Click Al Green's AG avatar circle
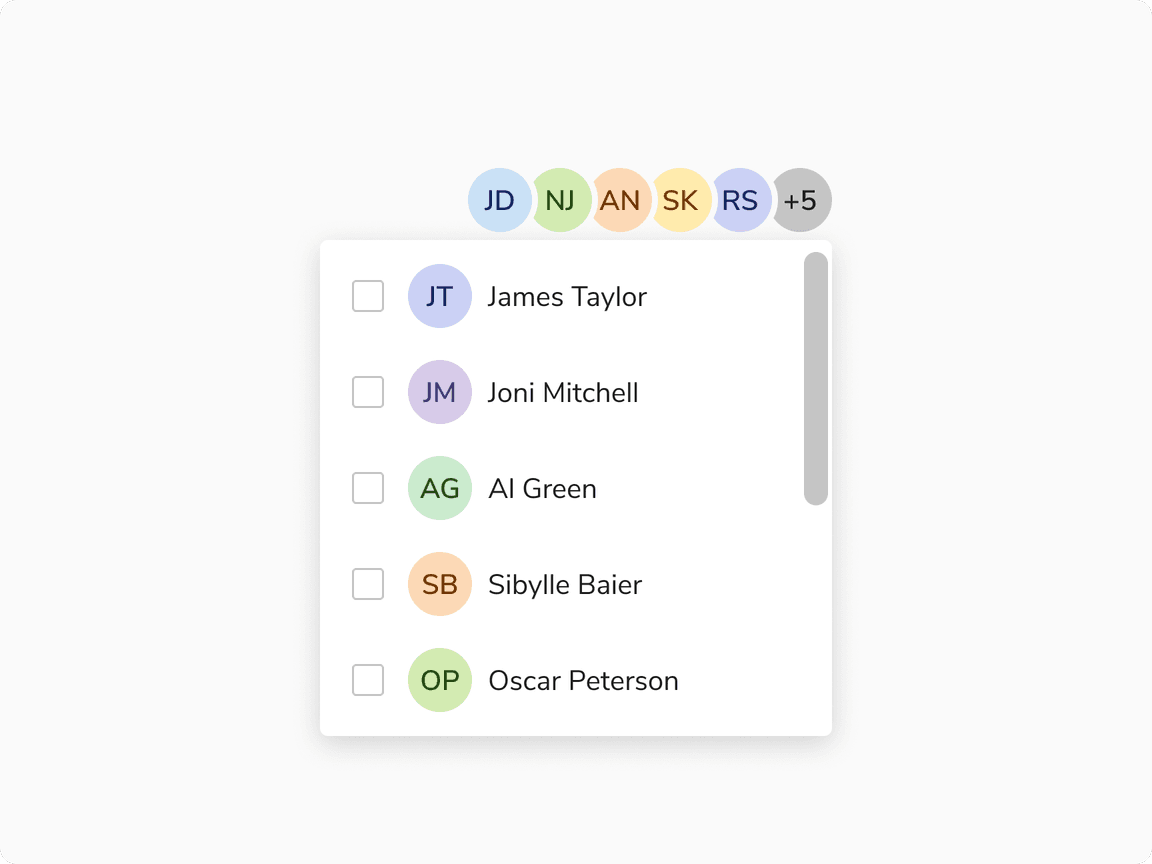The width and height of the screenshot is (1152, 864). (440, 488)
